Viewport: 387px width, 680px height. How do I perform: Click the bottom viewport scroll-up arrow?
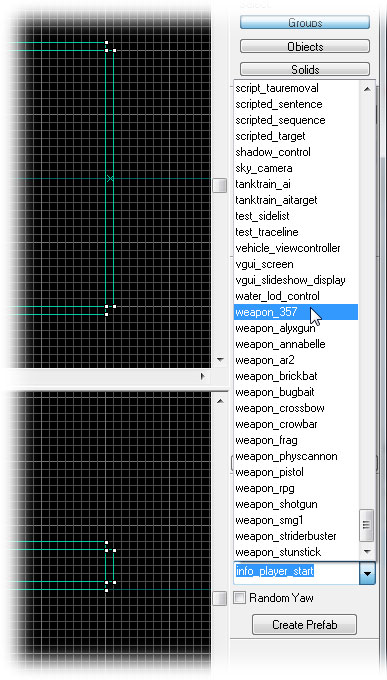[220, 401]
